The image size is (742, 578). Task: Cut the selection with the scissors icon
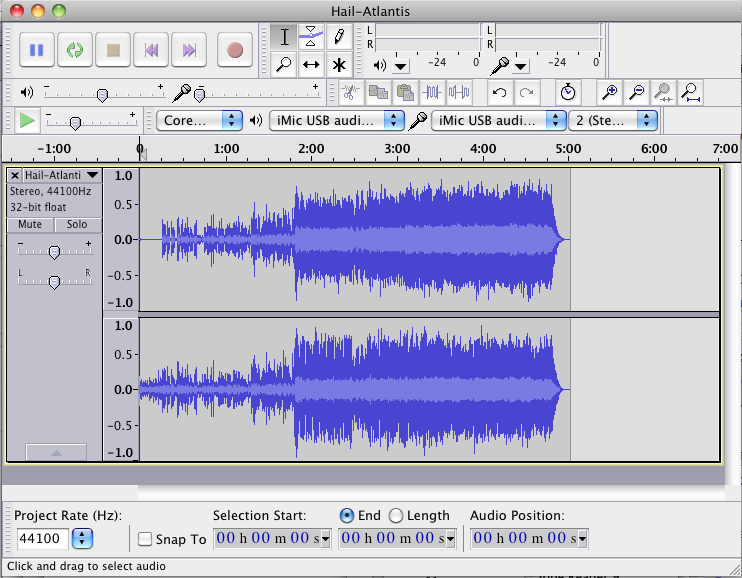350,92
